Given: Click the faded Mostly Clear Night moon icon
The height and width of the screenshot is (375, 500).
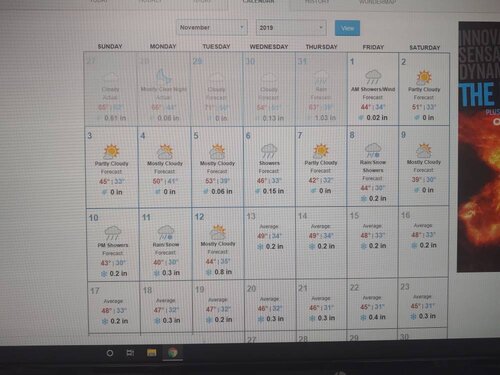Looking at the screenshot, I should [x=164, y=76].
